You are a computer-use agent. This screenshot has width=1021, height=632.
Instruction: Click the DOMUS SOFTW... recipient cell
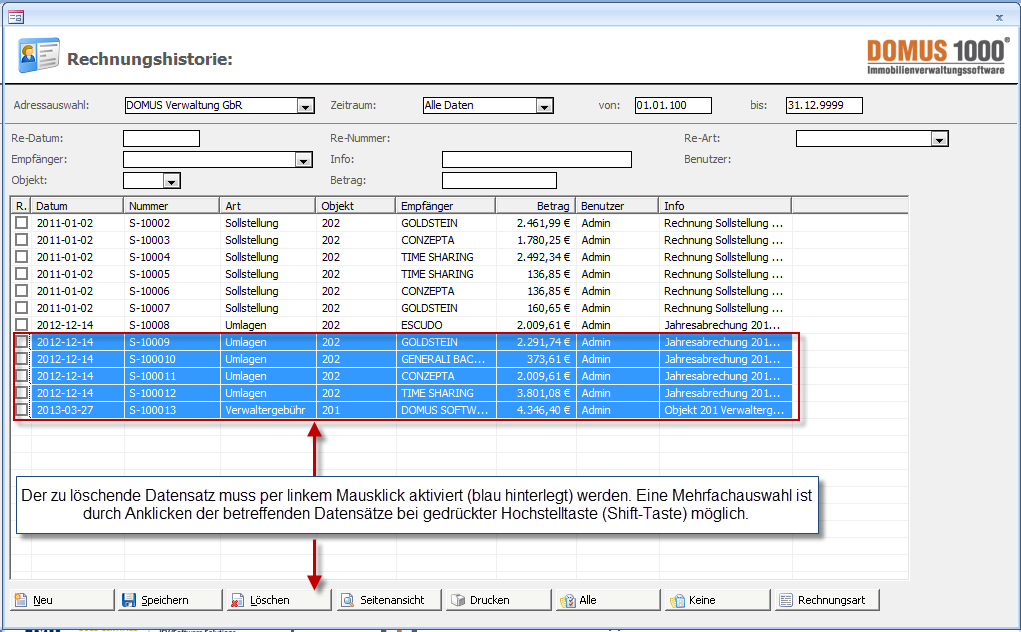point(444,410)
